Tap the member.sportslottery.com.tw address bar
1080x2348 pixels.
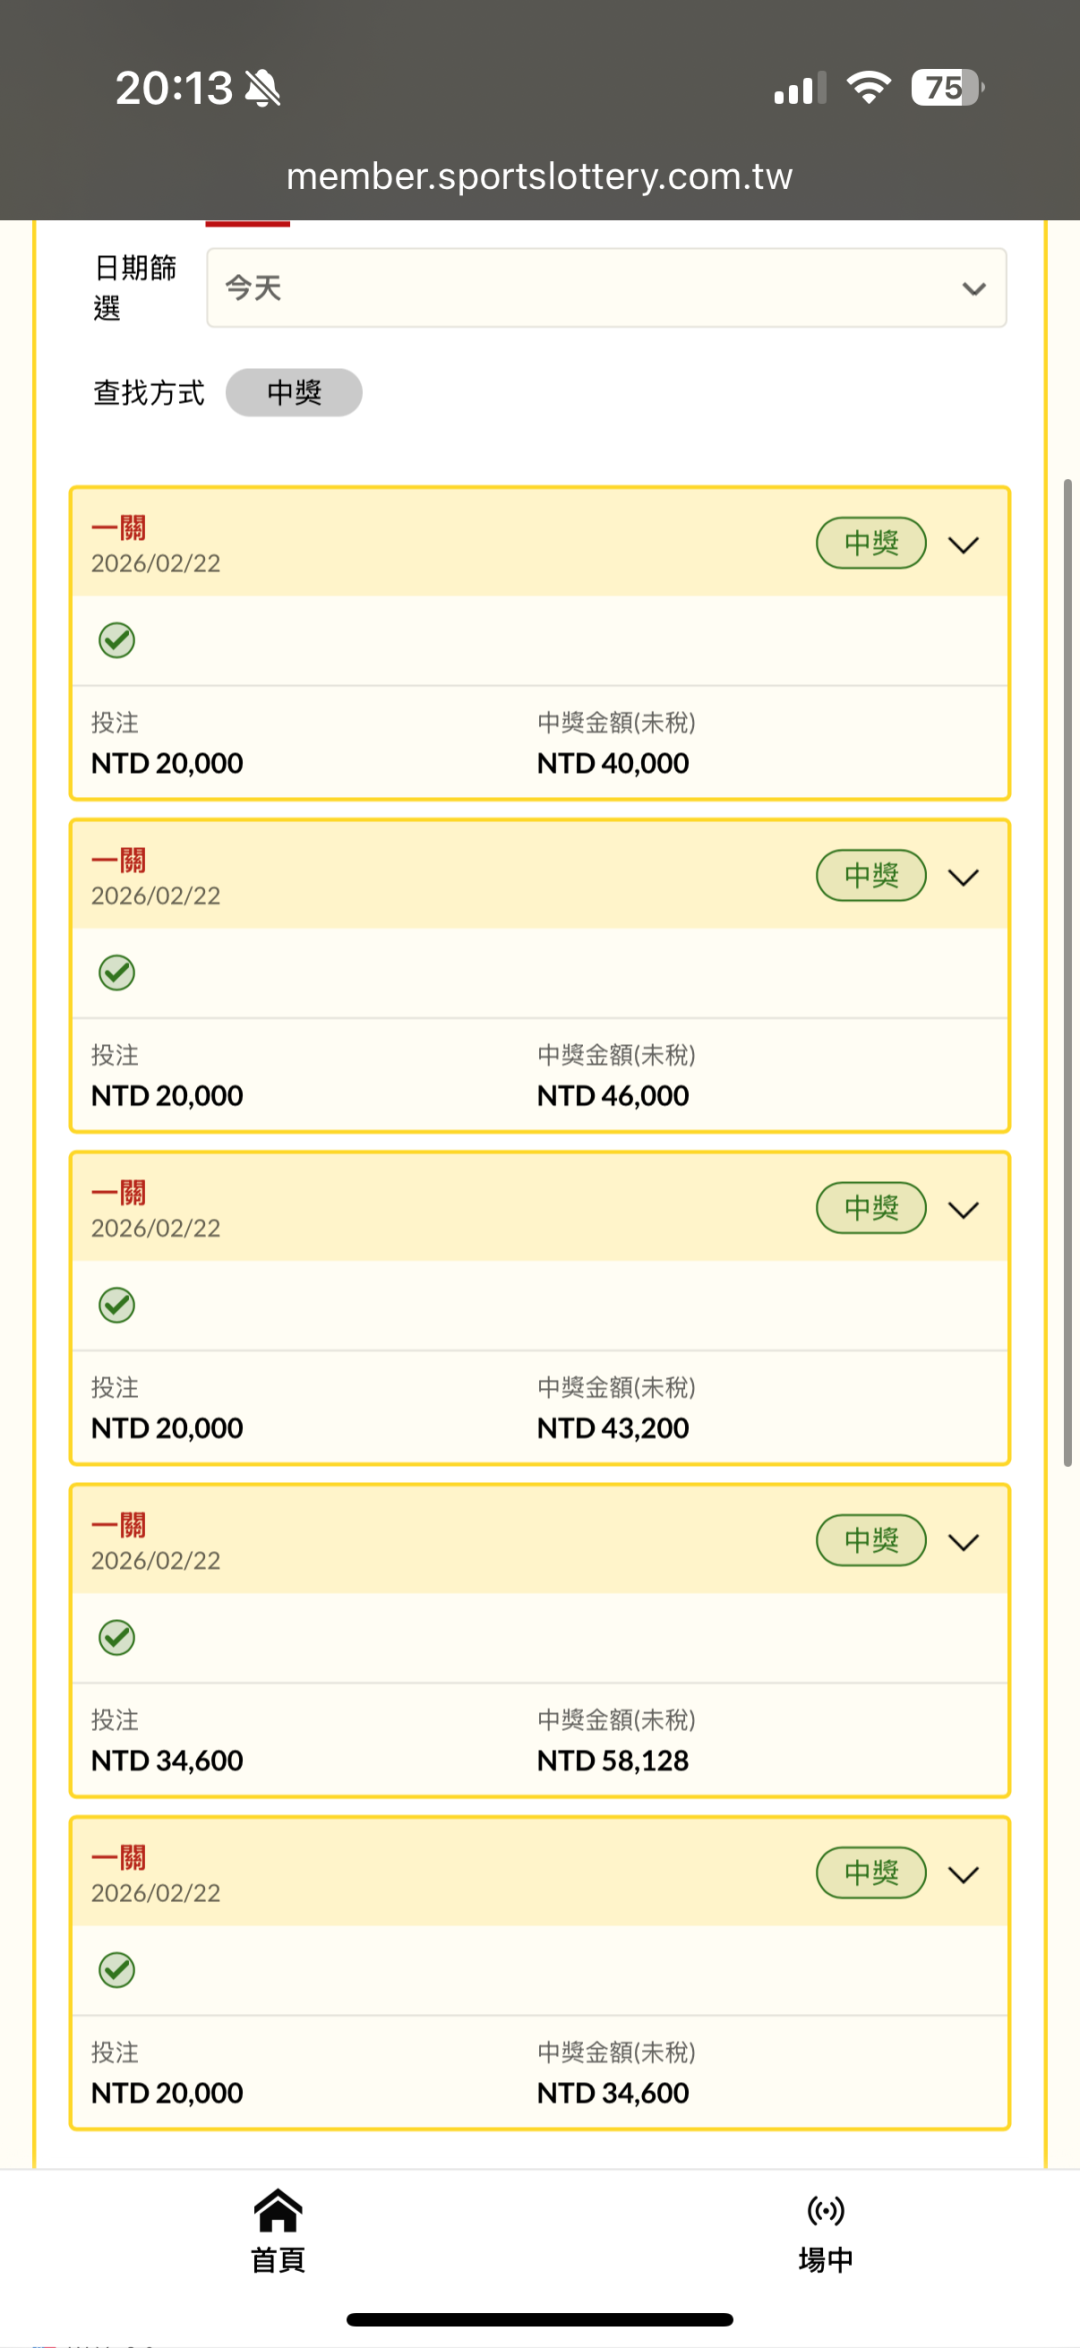pos(540,176)
